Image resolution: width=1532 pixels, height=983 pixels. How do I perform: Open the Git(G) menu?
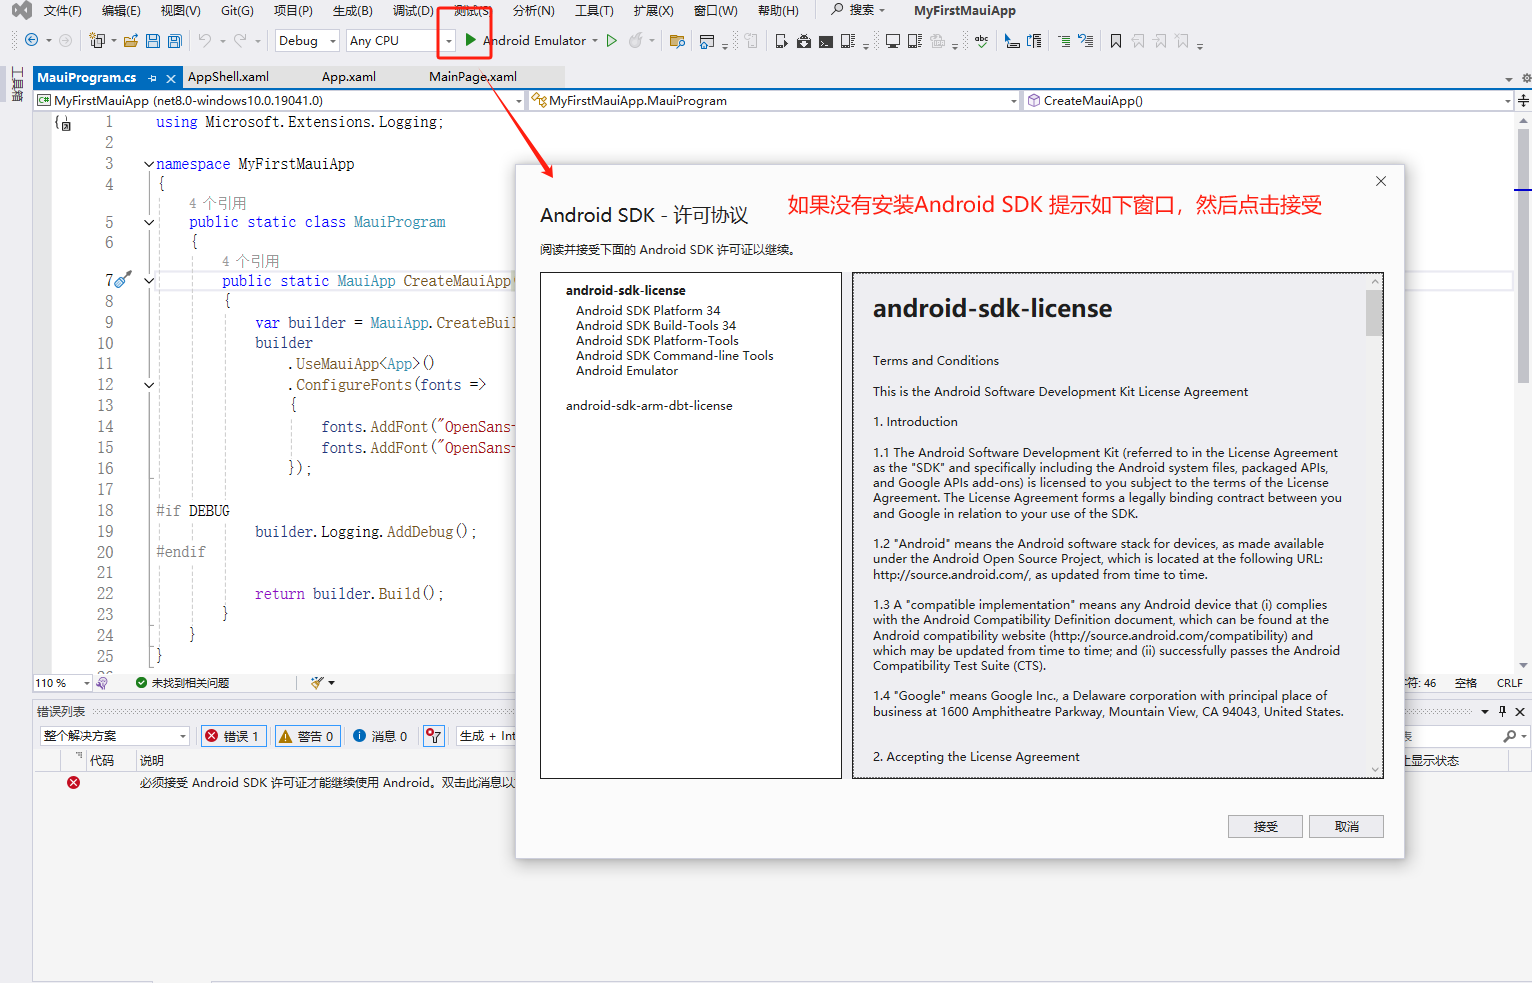(238, 11)
